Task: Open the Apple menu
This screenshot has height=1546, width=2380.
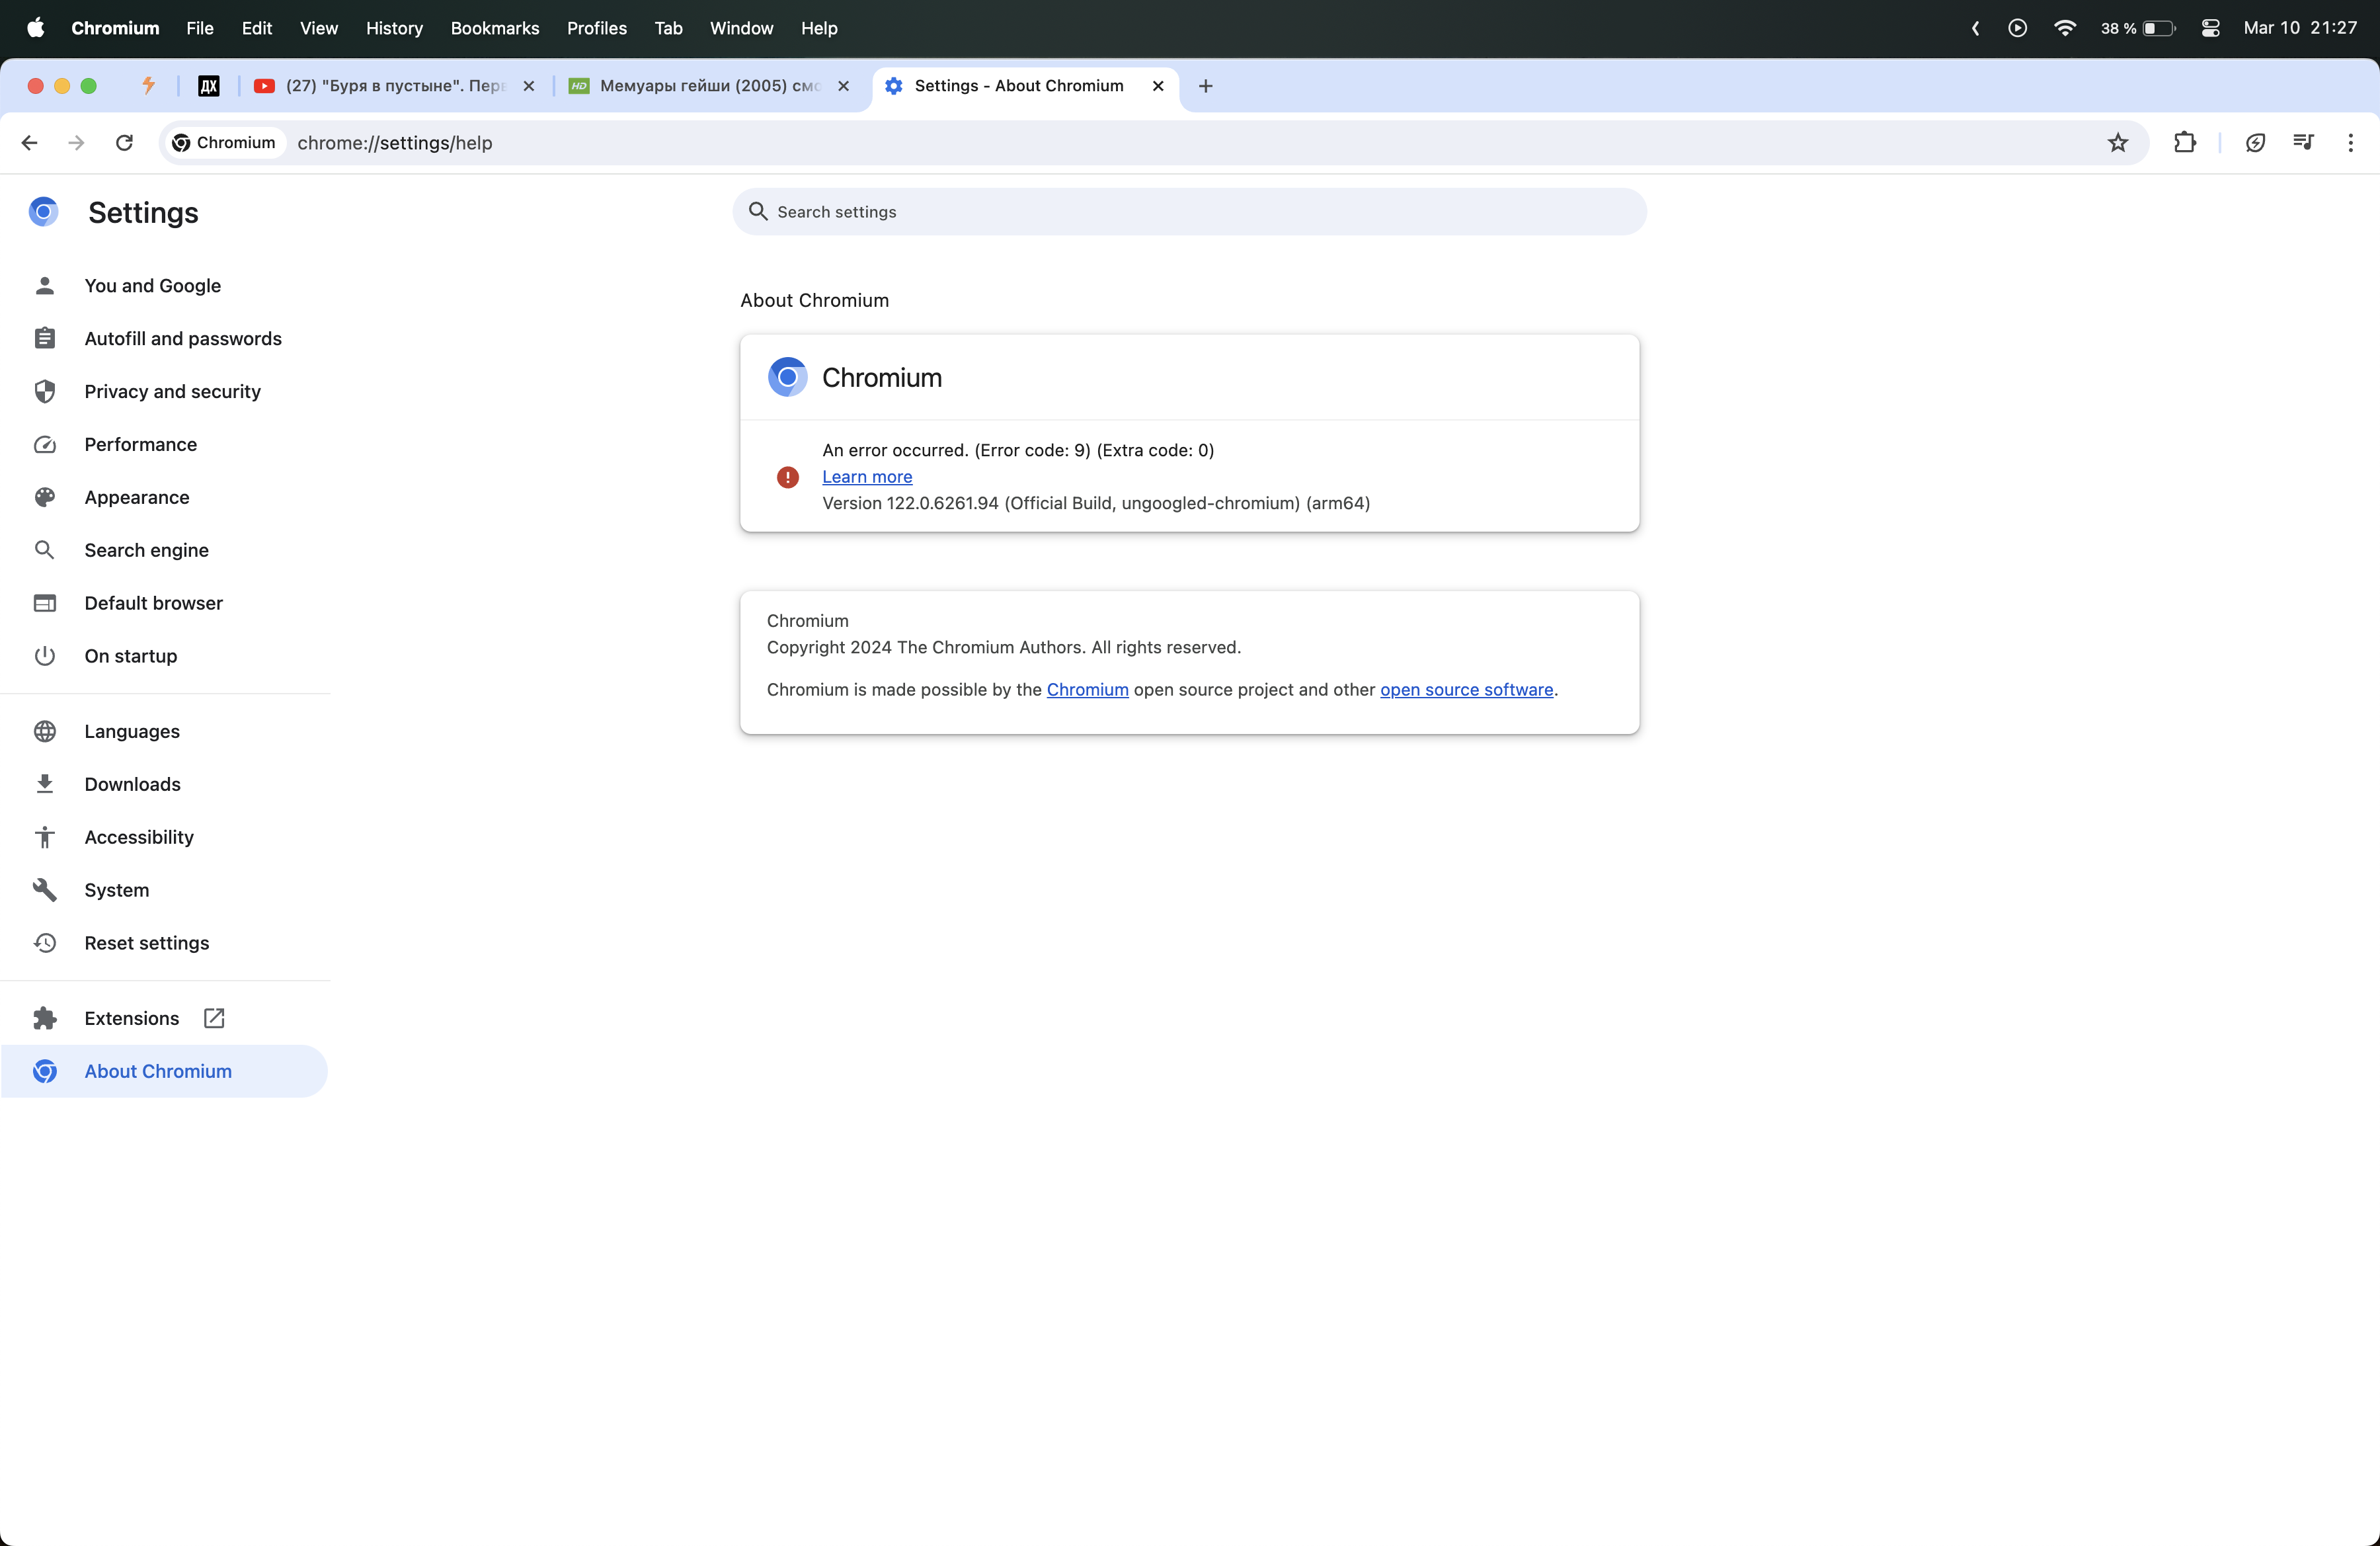Action: [x=35, y=28]
